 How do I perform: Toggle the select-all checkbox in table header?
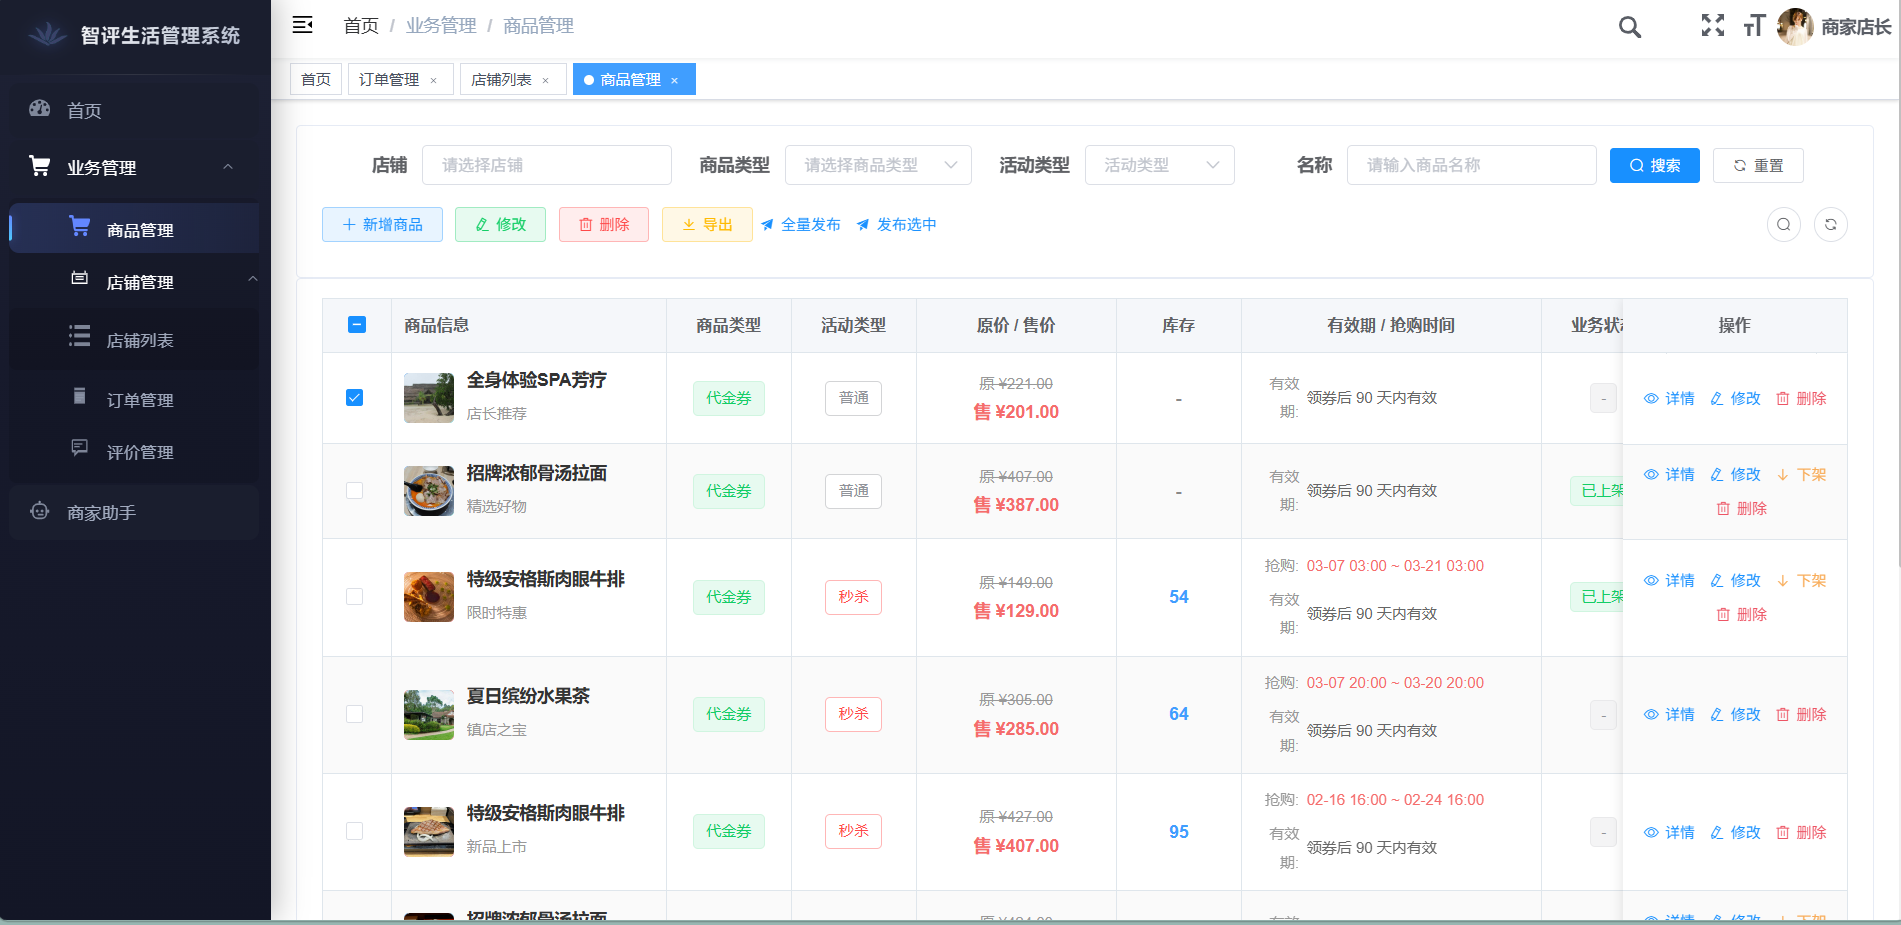[x=356, y=325]
